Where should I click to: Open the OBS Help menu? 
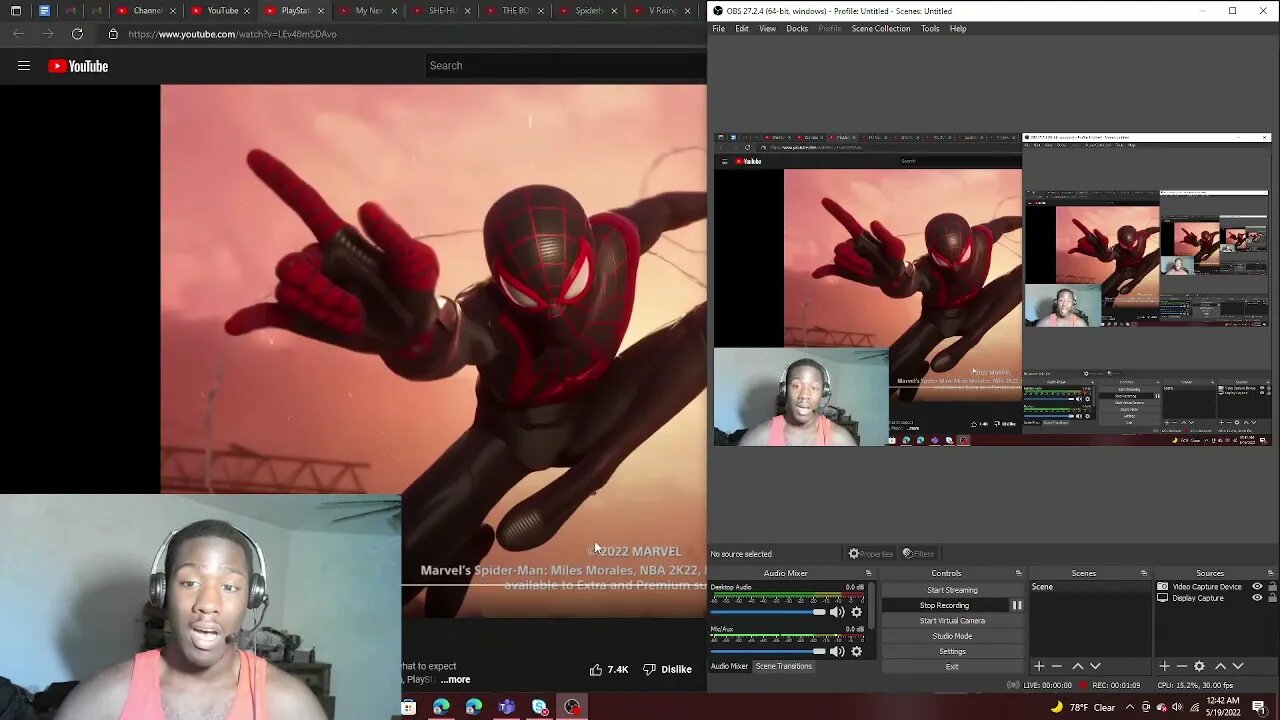(x=958, y=29)
